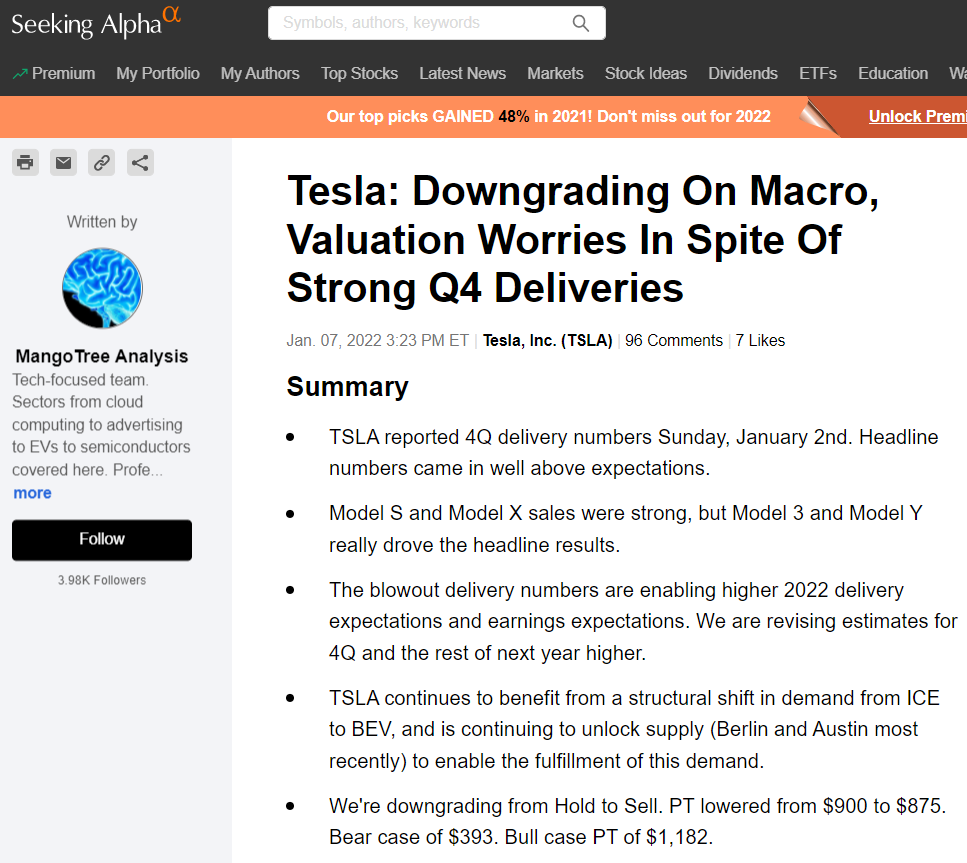Click the search magnifying glass icon
This screenshot has height=863, width=967.
(x=580, y=23)
